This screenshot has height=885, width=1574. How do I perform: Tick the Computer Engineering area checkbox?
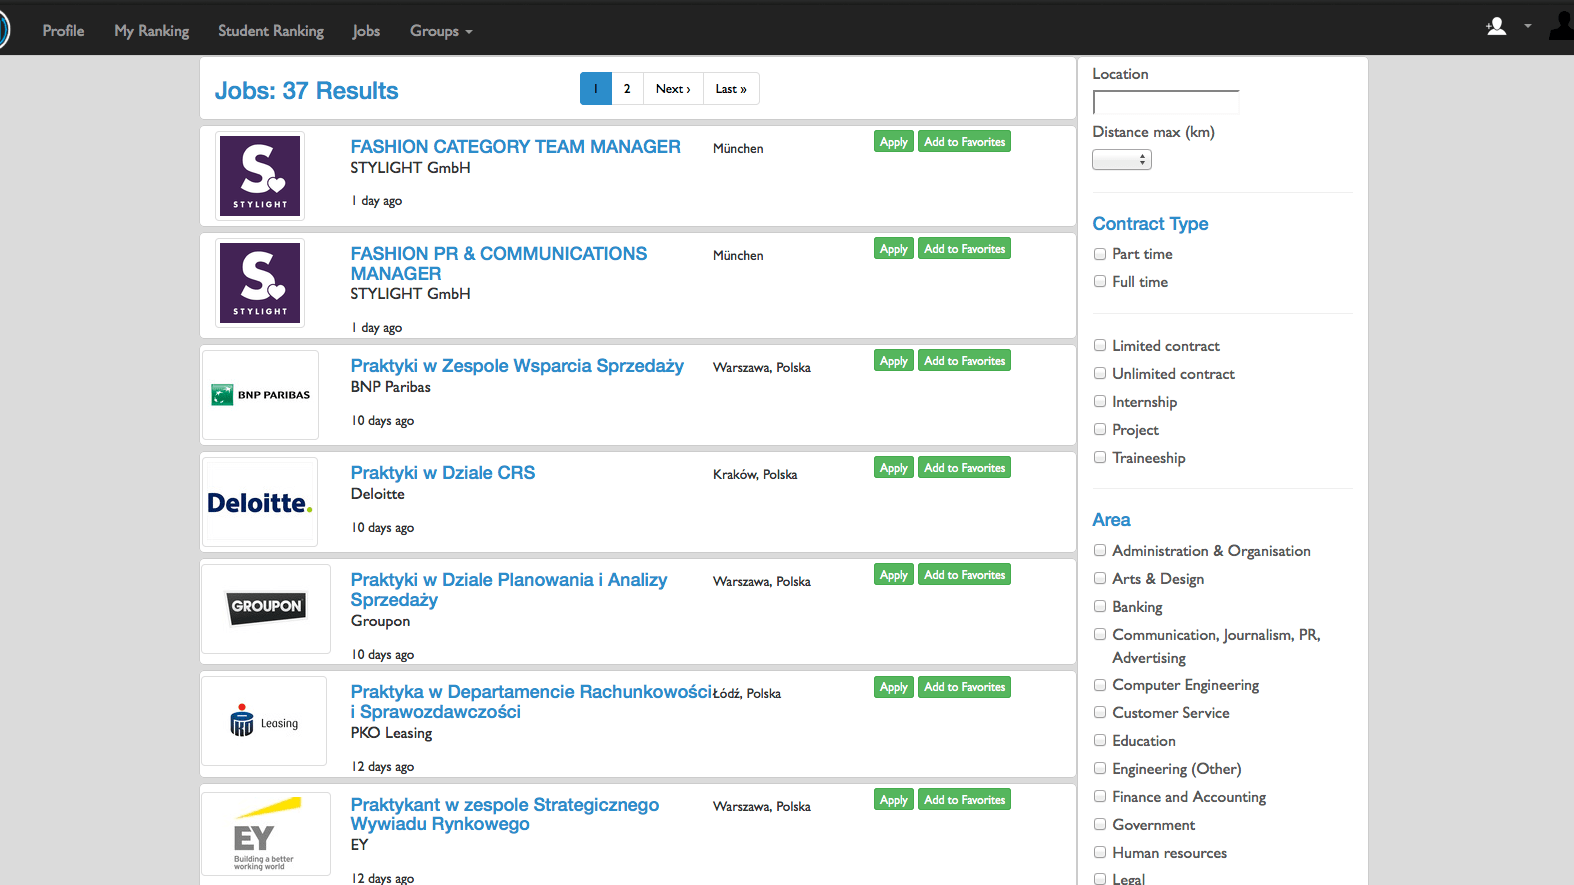click(x=1100, y=685)
